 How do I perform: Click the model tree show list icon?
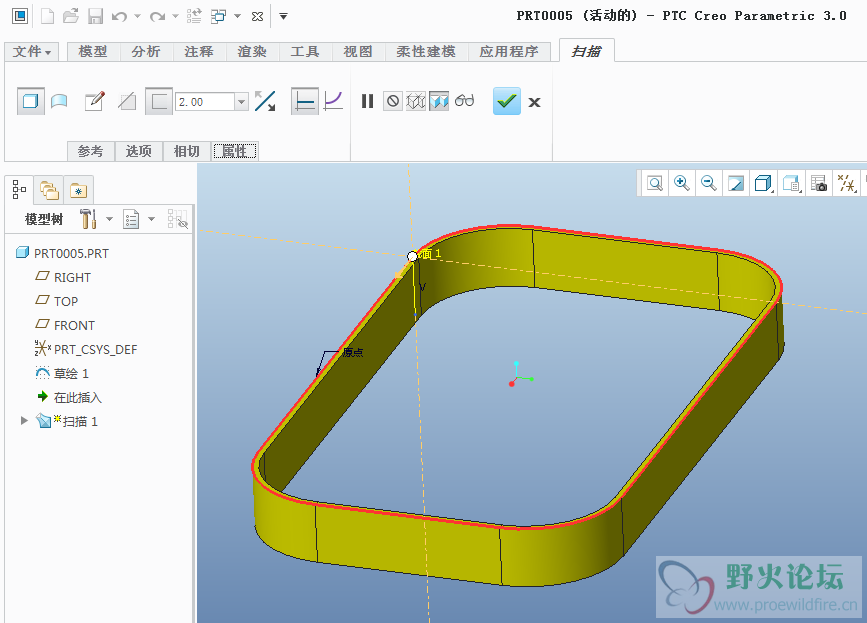[x=131, y=219]
